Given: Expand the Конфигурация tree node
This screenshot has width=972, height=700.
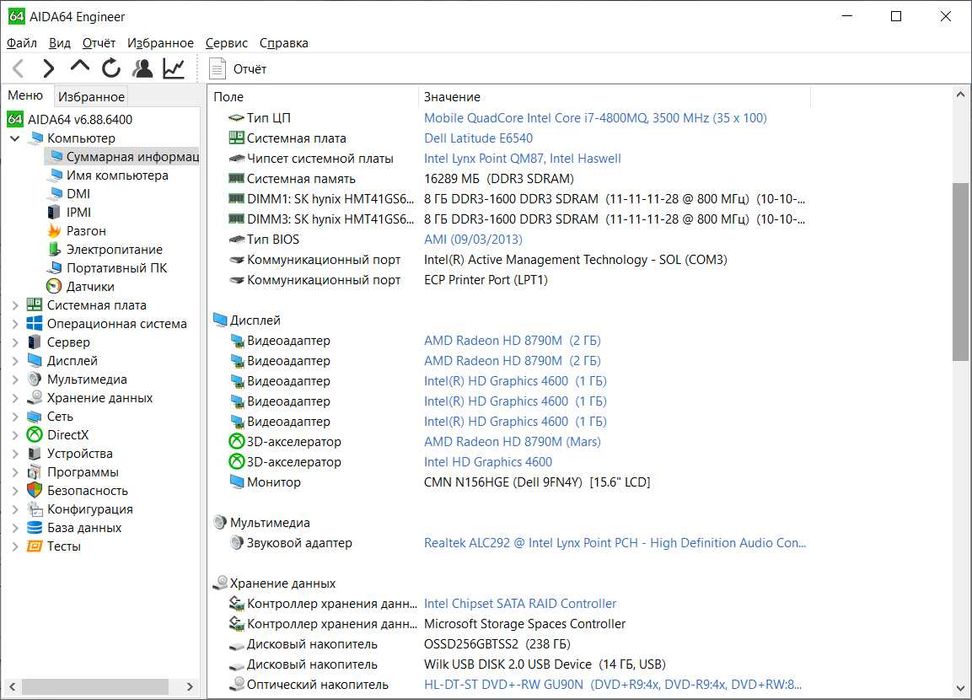Looking at the screenshot, I should click(x=15, y=510).
